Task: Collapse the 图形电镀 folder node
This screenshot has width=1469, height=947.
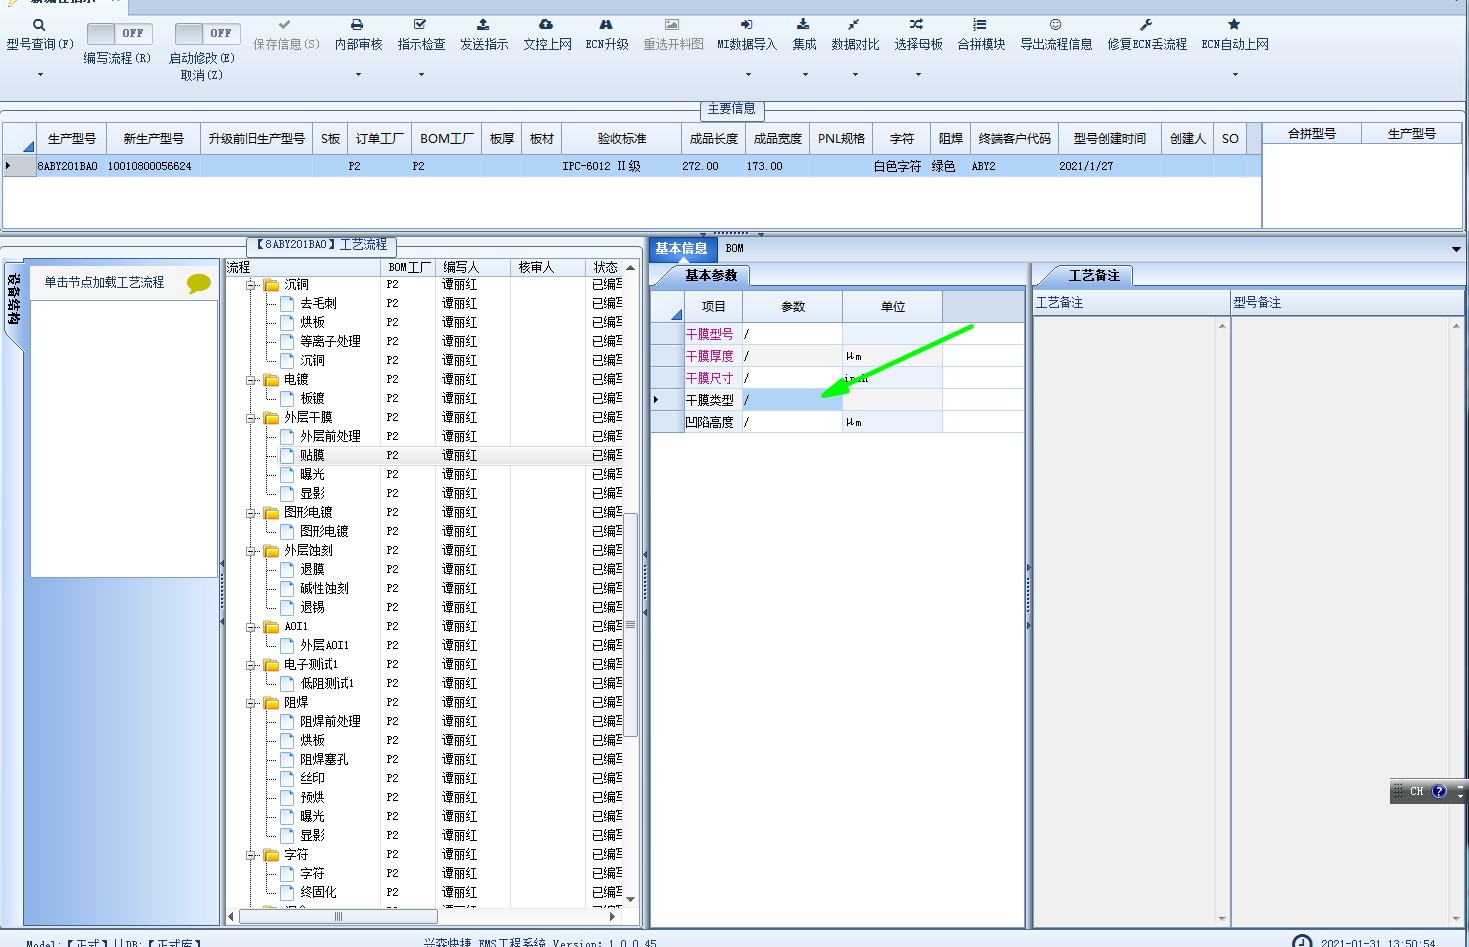Action: 252,513
